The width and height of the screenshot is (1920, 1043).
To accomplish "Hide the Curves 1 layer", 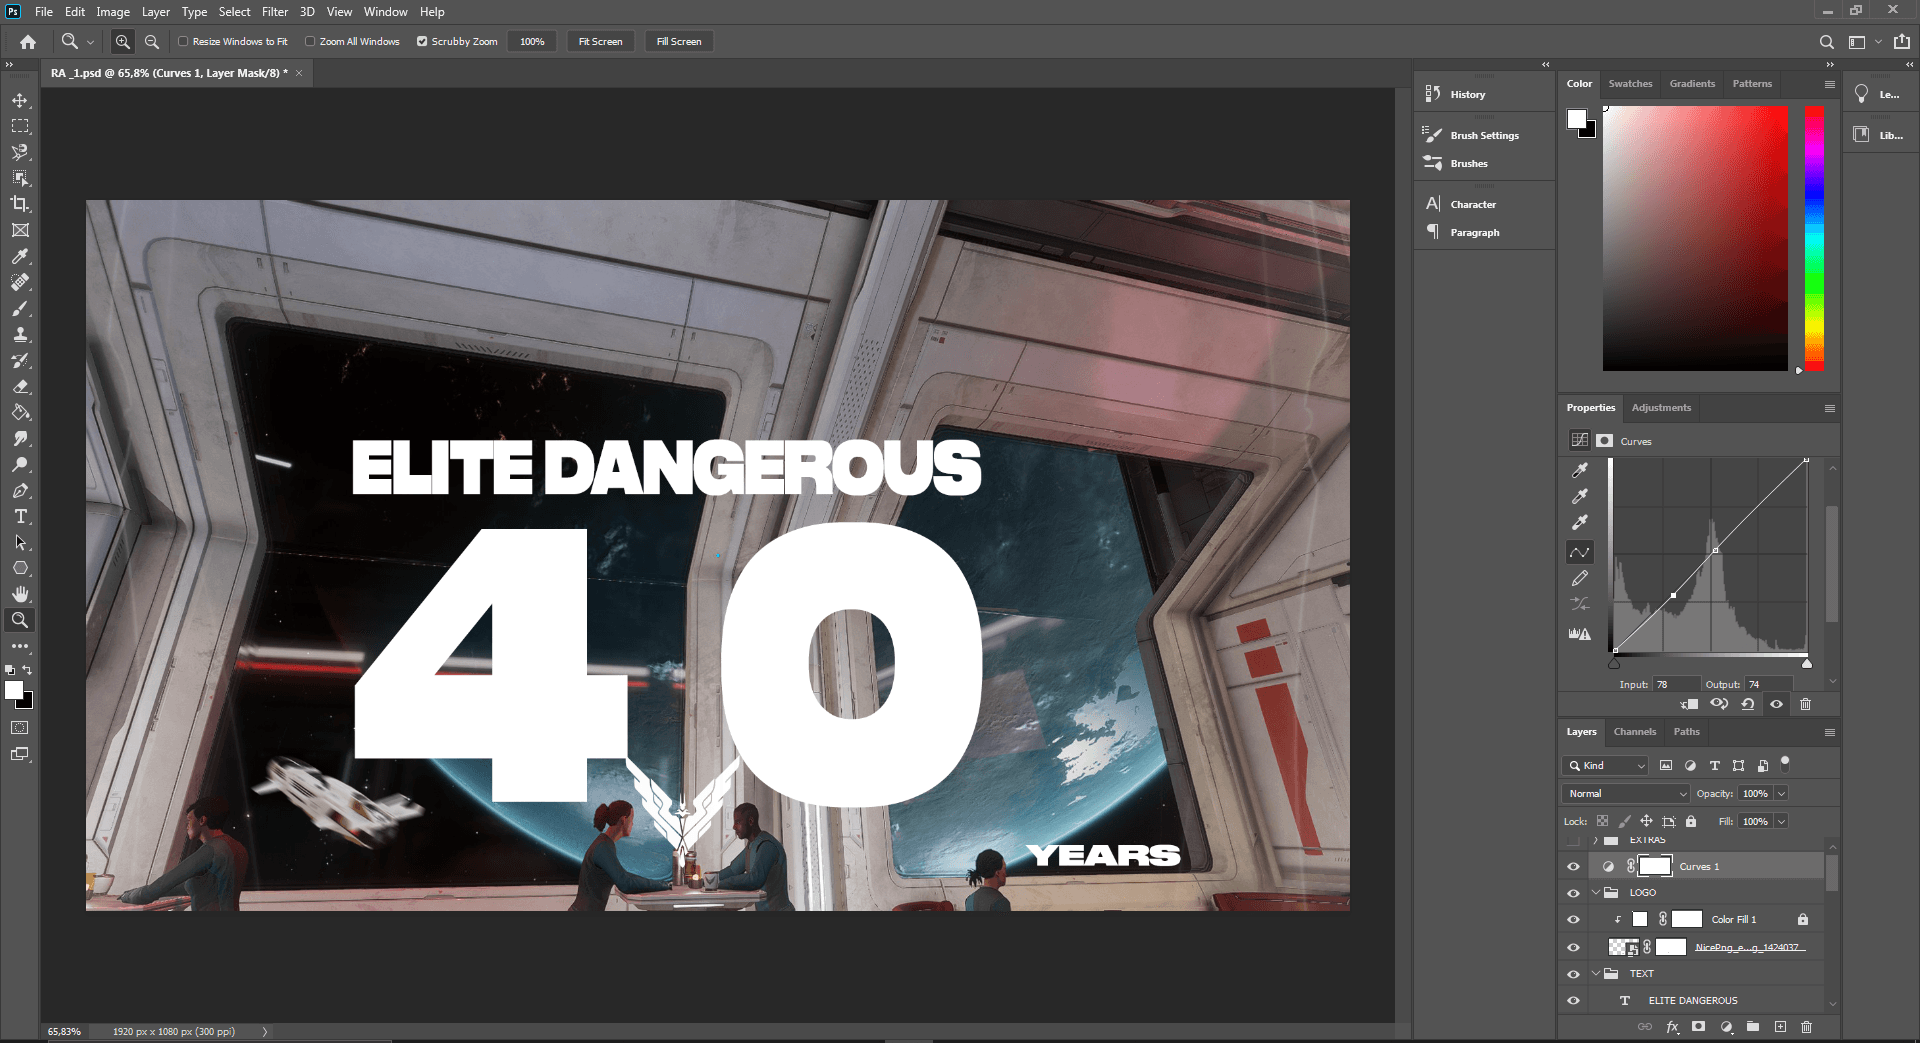I will click(x=1573, y=867).
